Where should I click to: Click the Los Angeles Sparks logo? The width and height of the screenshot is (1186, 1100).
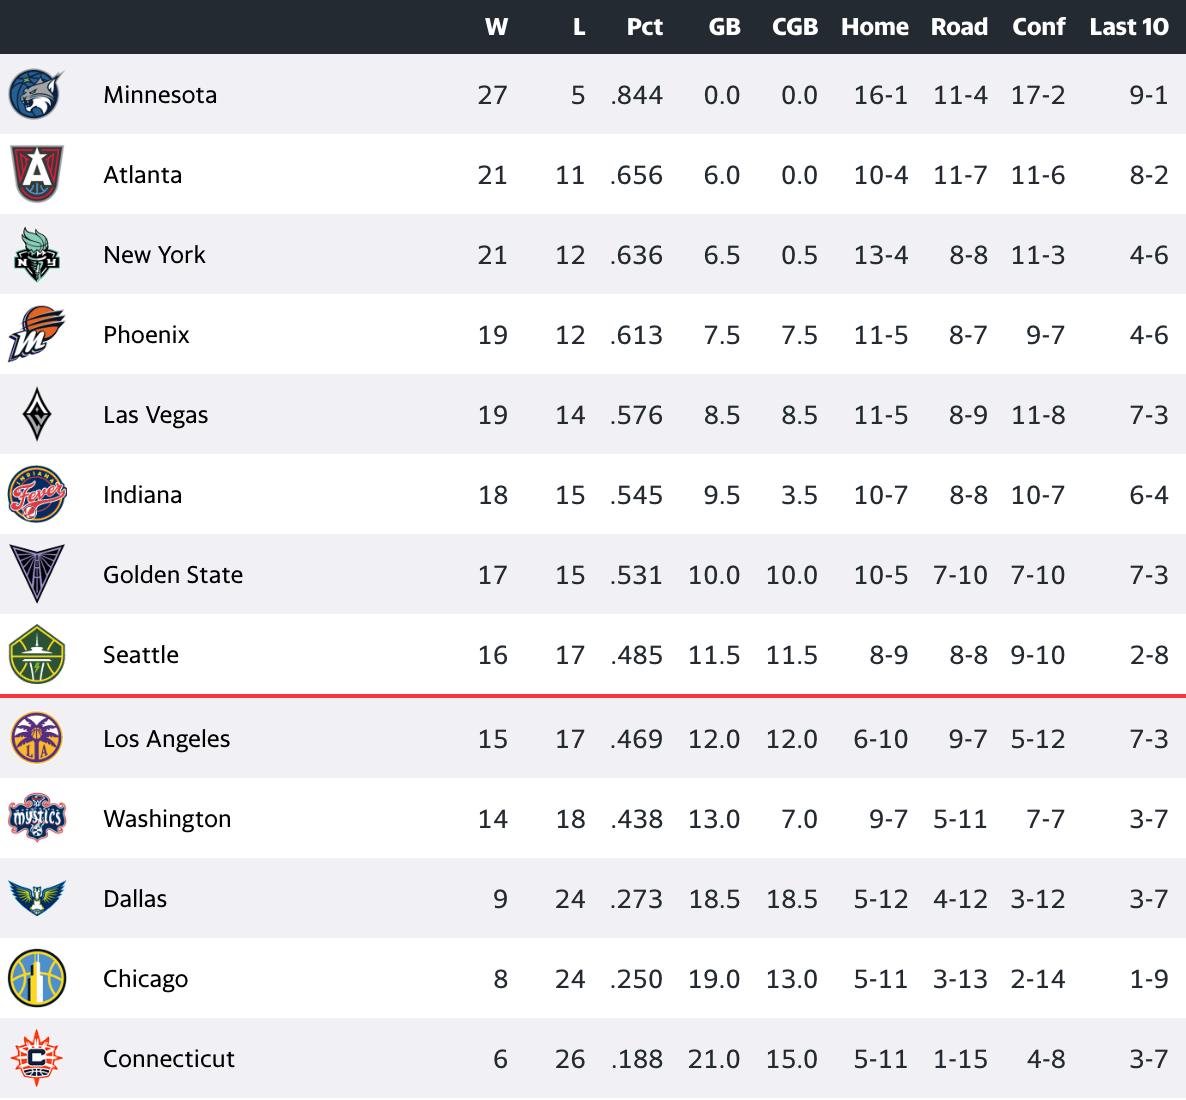tap(36, 738)
